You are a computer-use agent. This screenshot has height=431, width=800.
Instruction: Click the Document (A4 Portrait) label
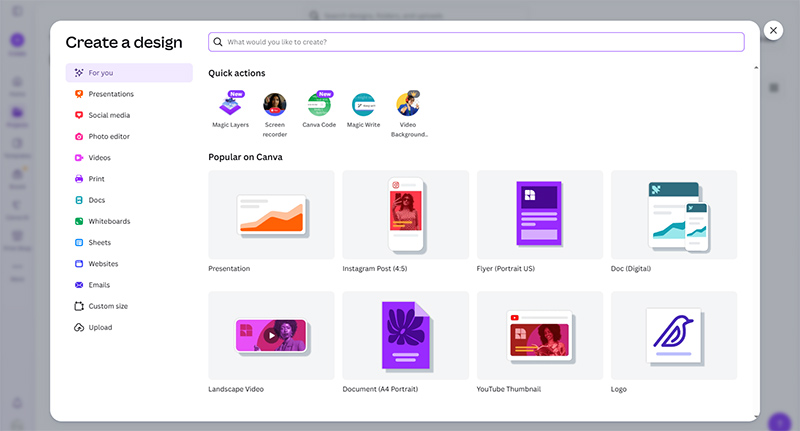tap(380, 389)
